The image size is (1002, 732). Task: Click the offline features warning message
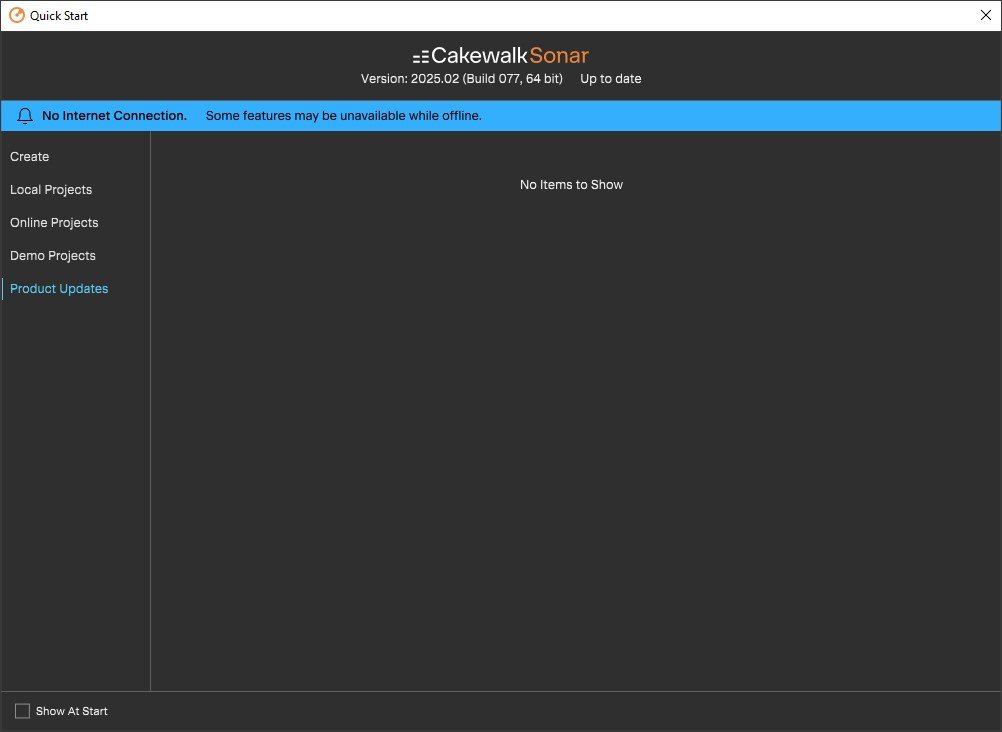(x=344, y=116)
